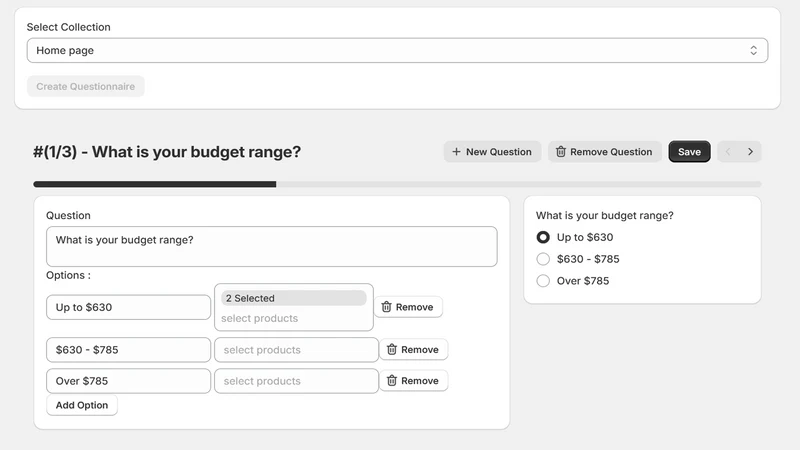
Task: Click the question progress bar
Action: click(397, 184)
